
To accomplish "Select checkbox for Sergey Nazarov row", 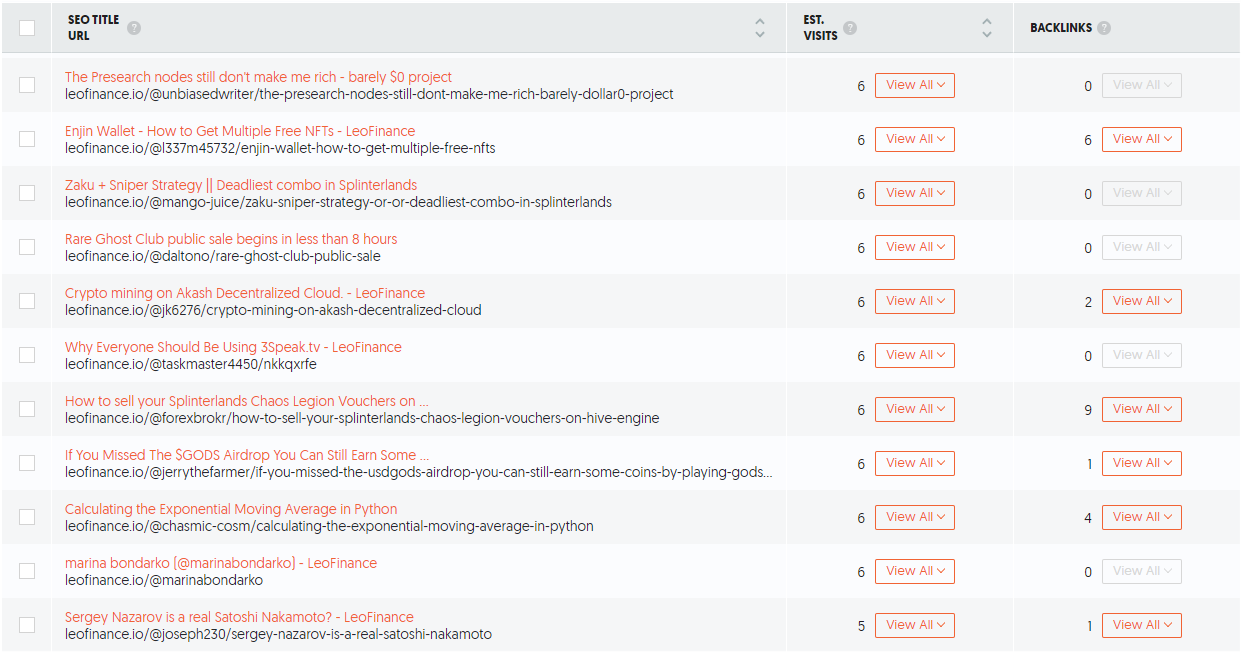I will point(27,625).
